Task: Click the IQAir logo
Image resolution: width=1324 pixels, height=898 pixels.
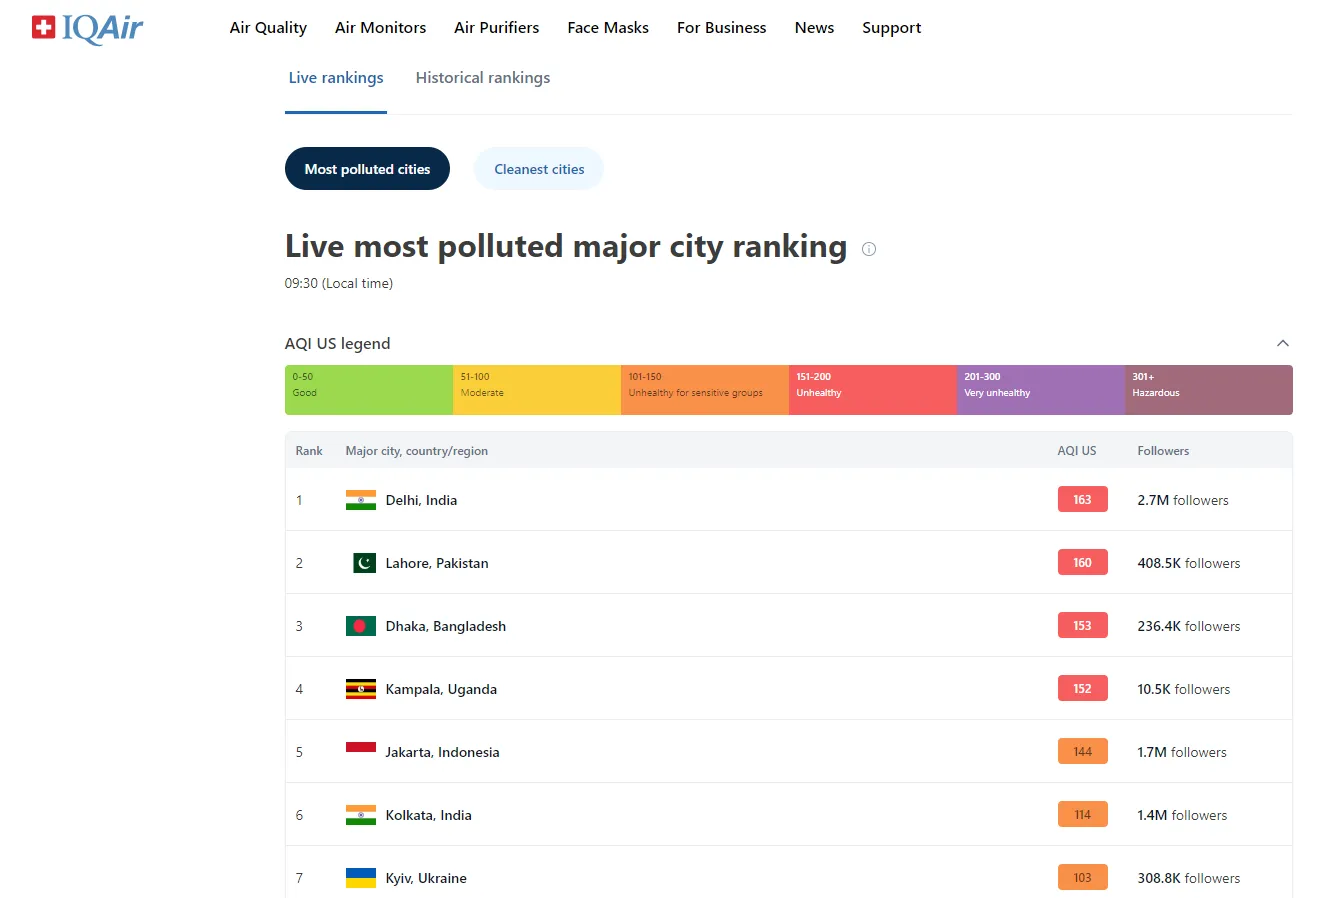Action: (x=88, y=29)
